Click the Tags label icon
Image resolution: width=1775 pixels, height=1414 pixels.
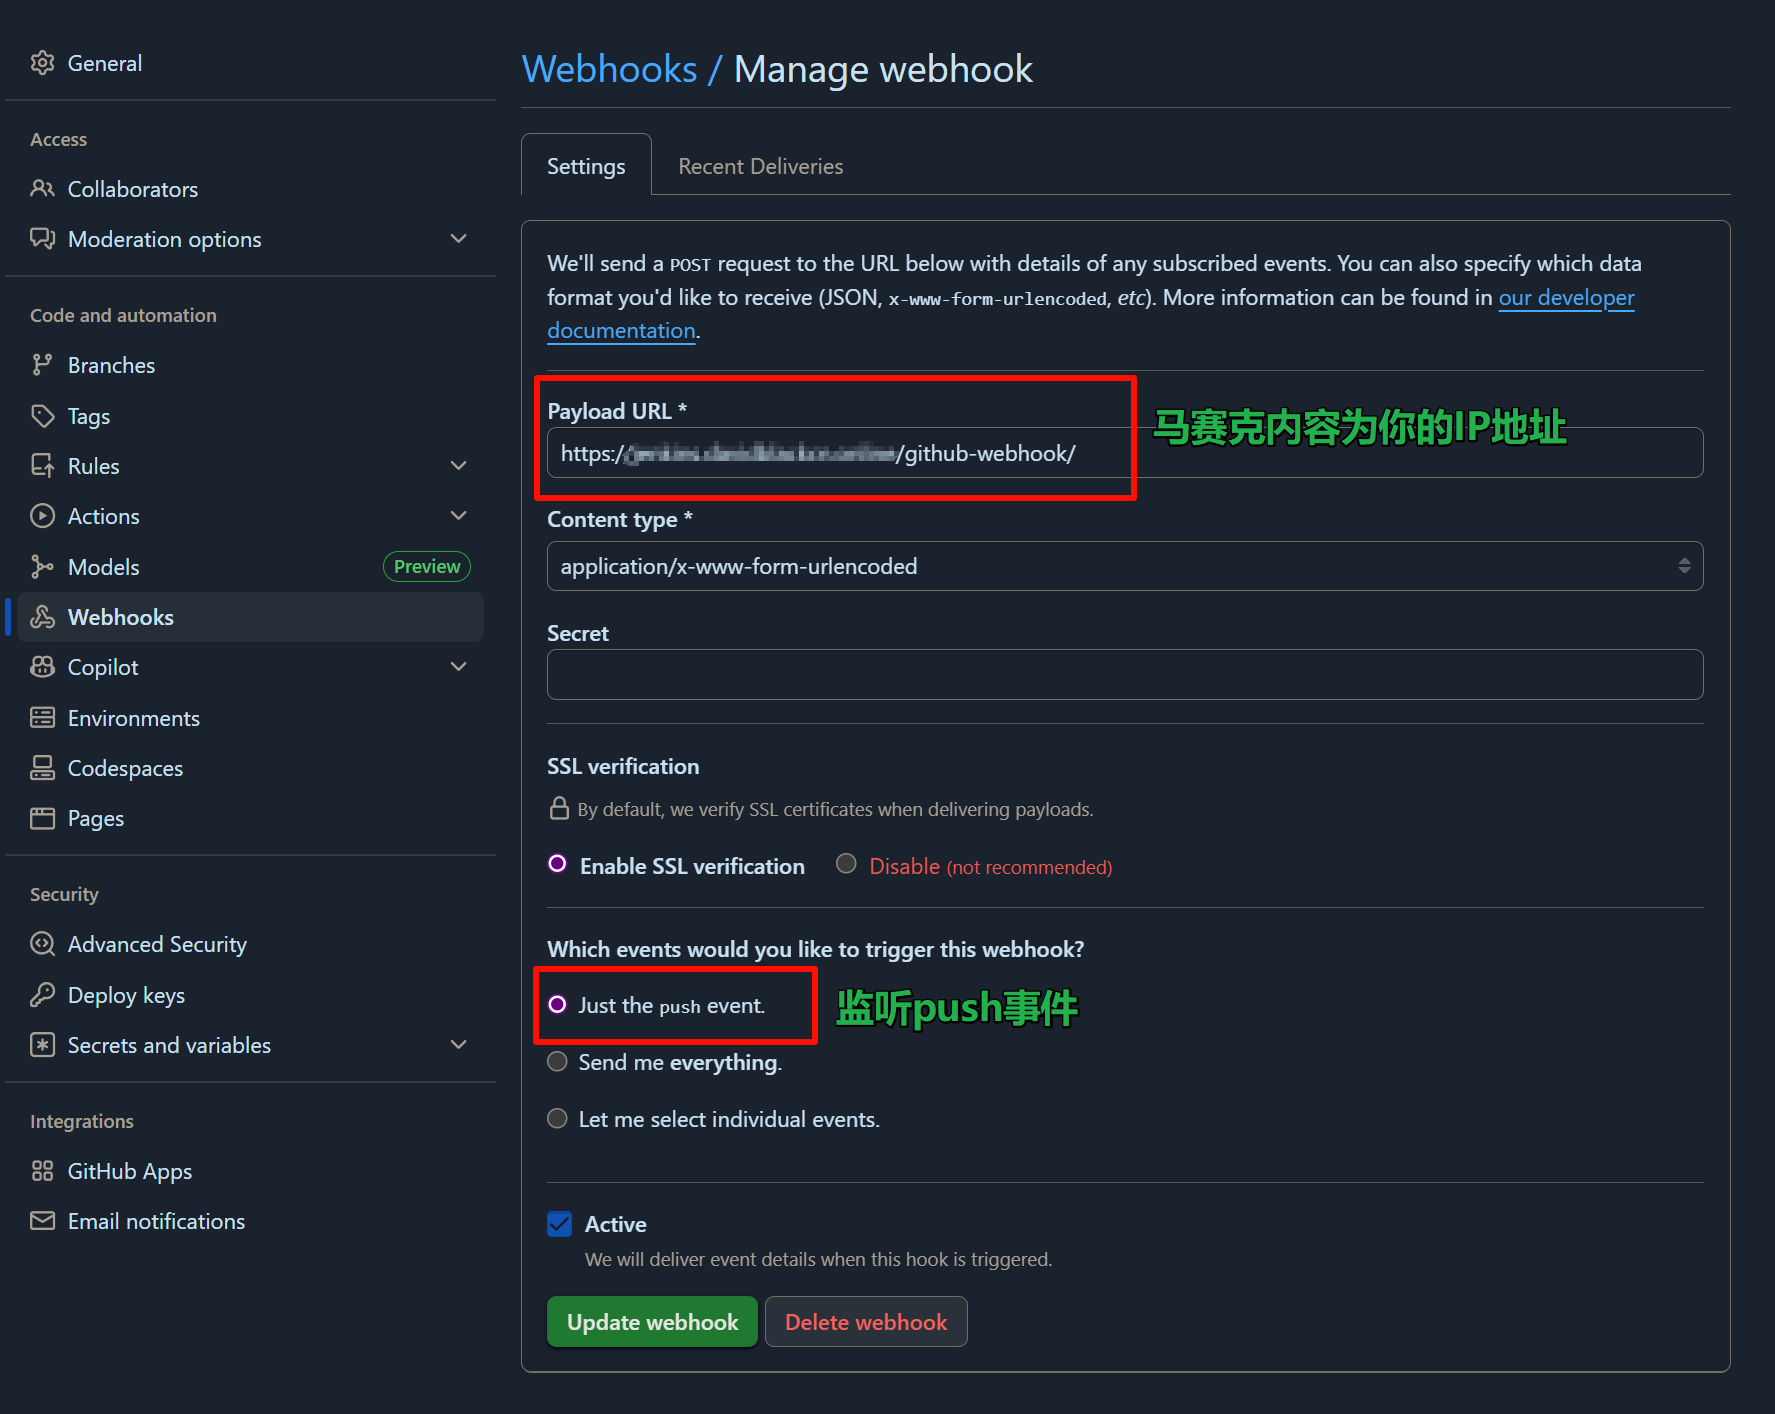click(42, 416)
